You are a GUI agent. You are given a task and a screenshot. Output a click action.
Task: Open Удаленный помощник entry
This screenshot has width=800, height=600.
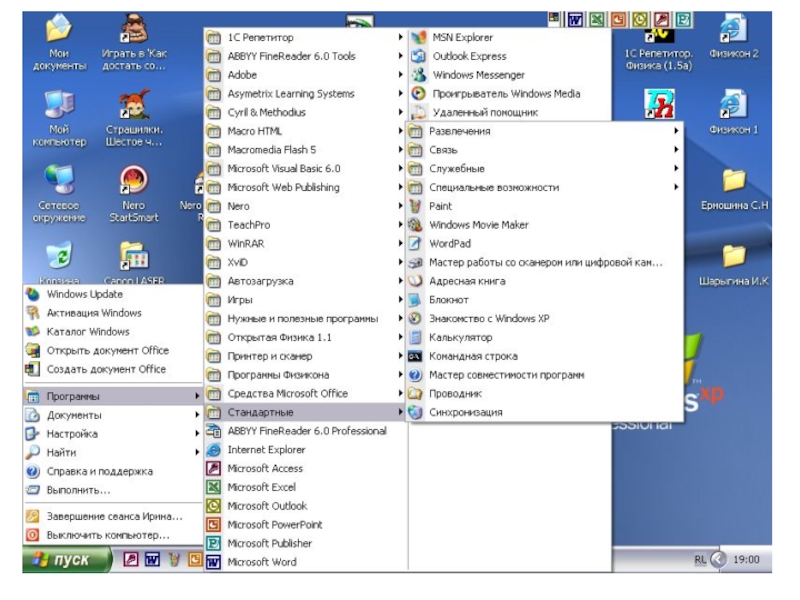click(x=509, y=112)
